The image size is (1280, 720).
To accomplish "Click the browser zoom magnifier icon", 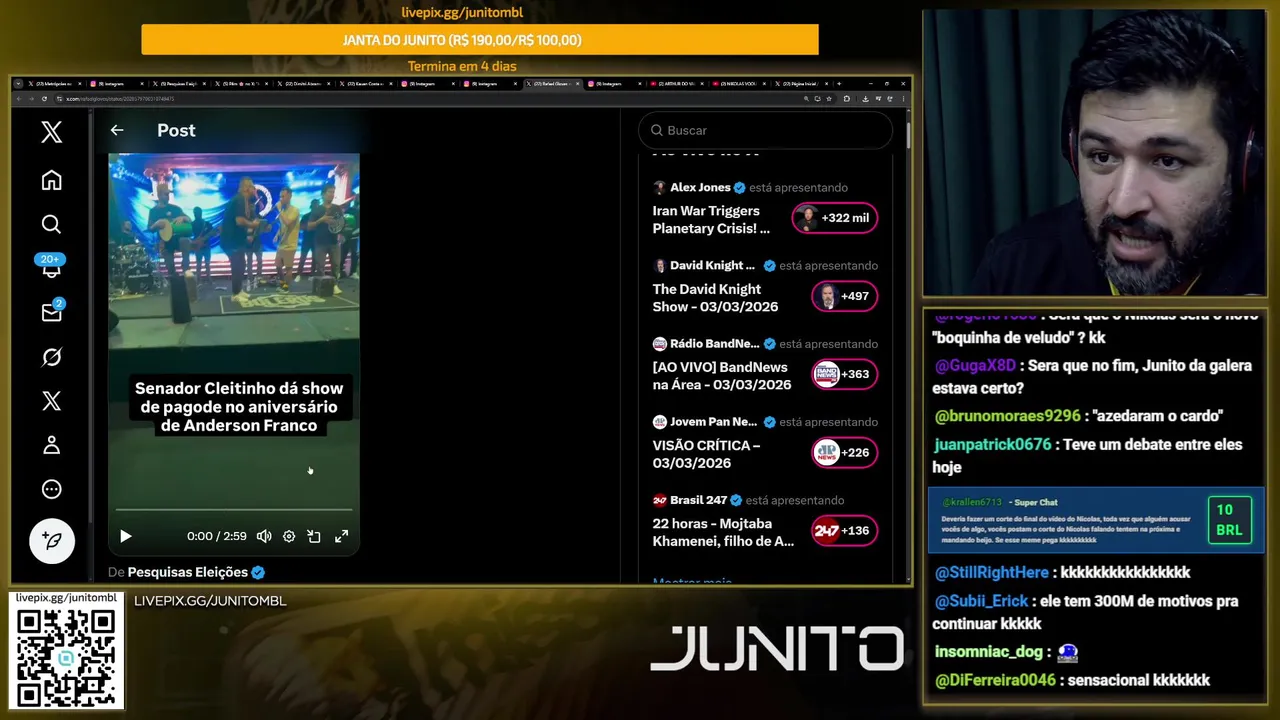I will click(x=806, y=99).
